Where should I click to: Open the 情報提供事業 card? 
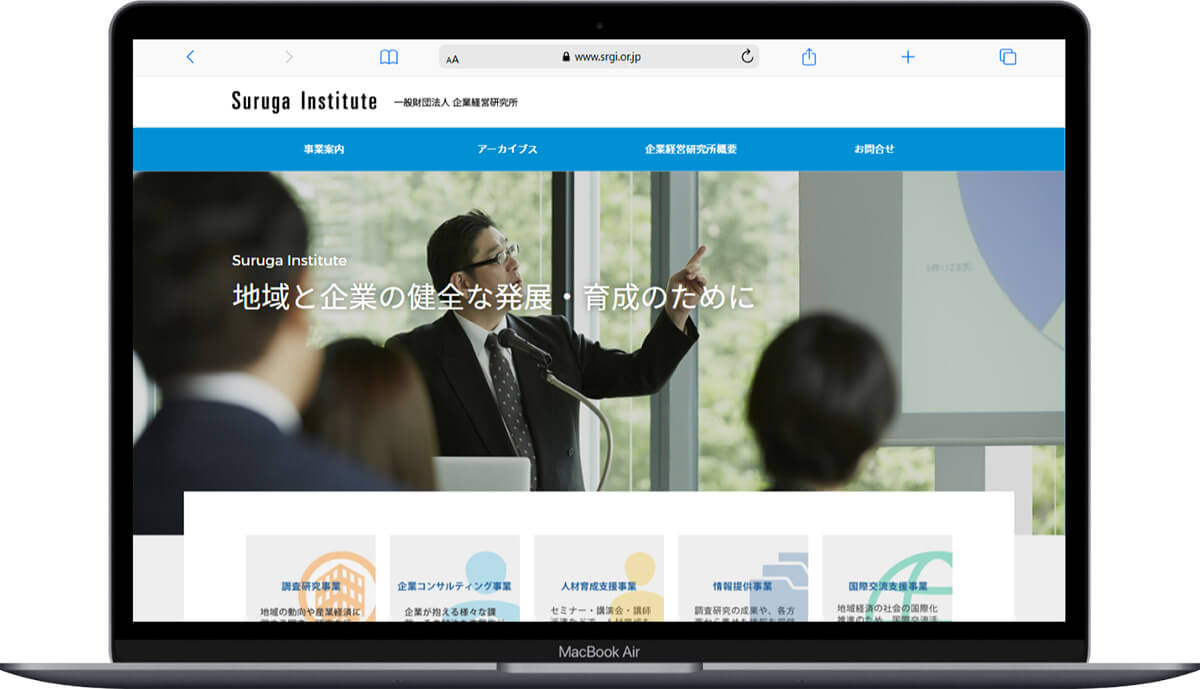[743, 586]
